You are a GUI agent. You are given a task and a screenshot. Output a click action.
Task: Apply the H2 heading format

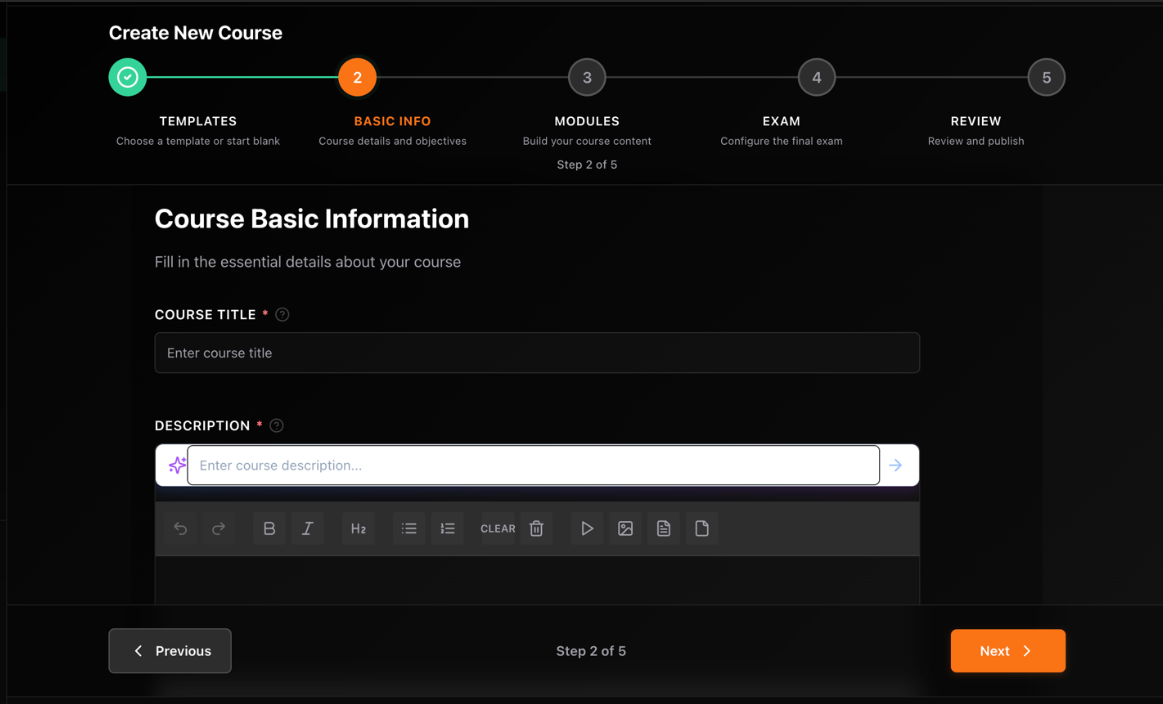pyautogui.click(x=358, y=528)
